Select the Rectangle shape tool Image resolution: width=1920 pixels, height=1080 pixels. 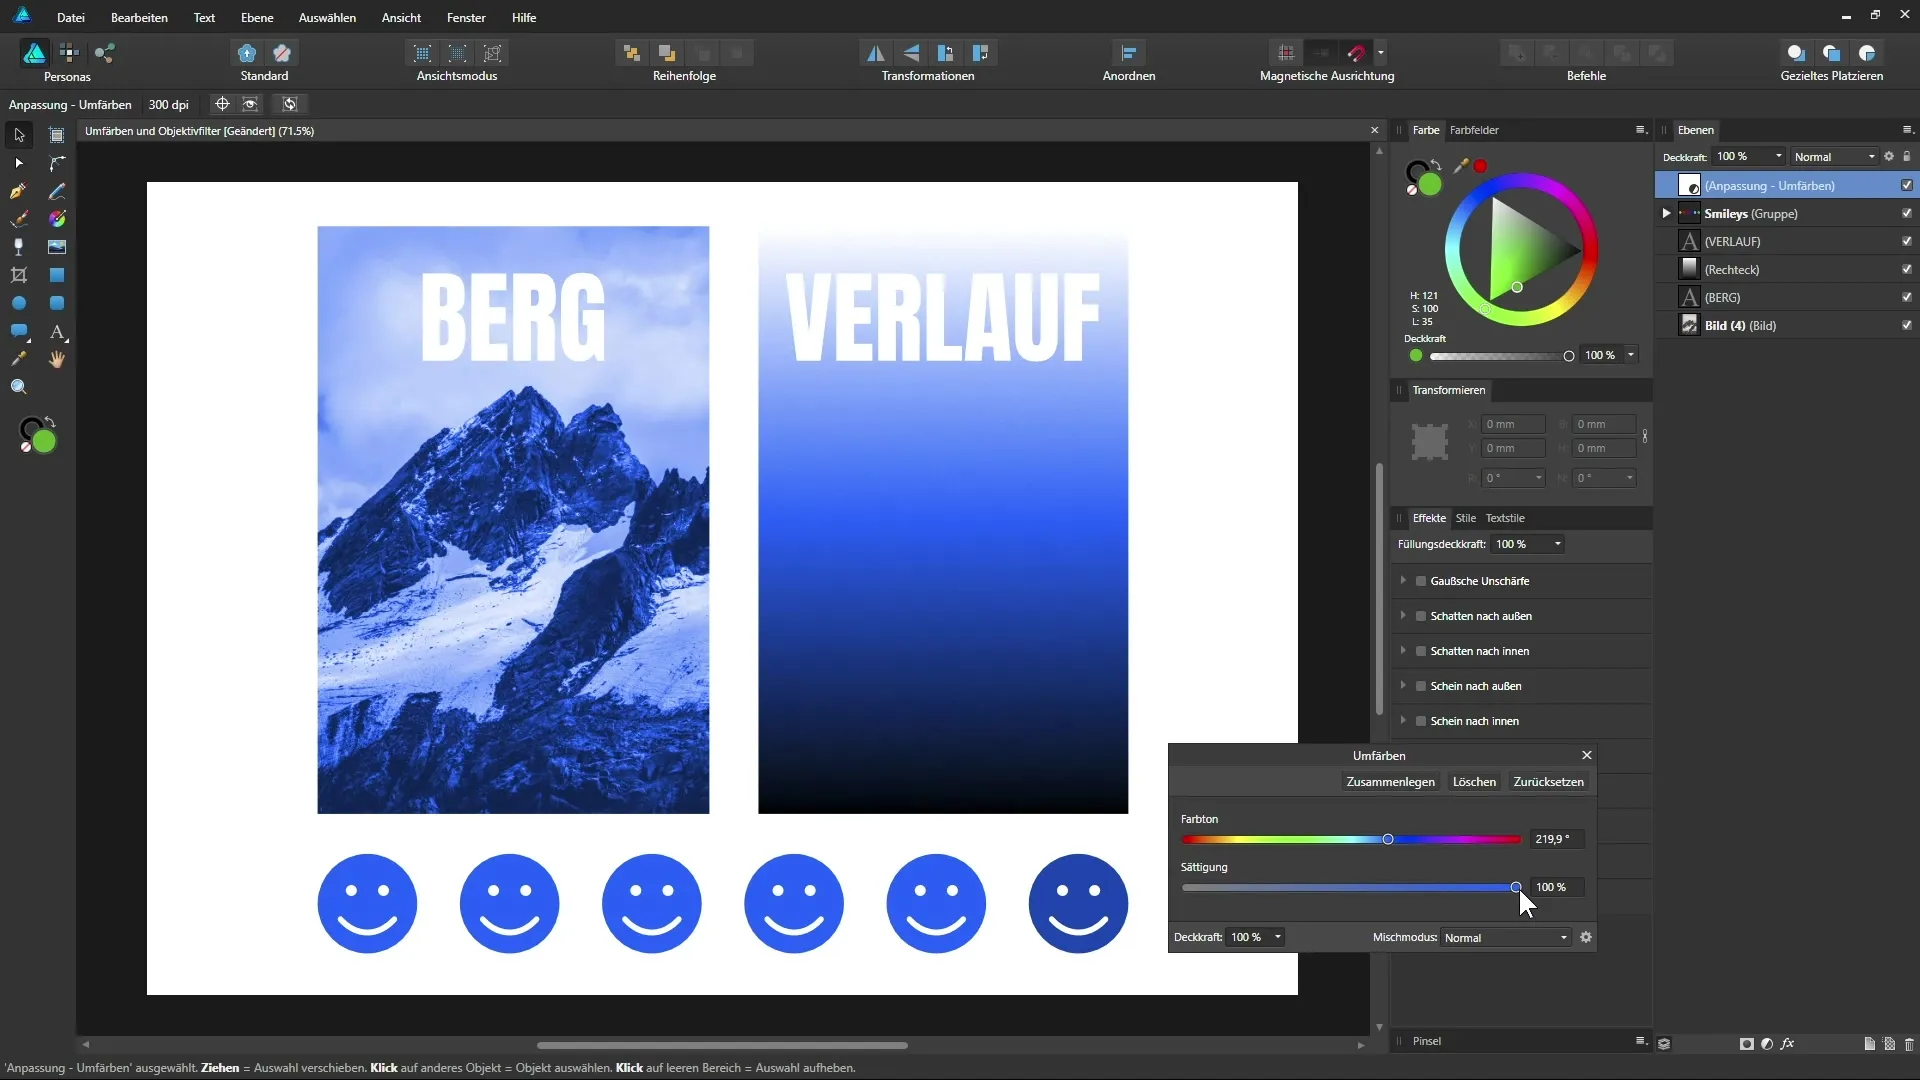pos(57,275)
